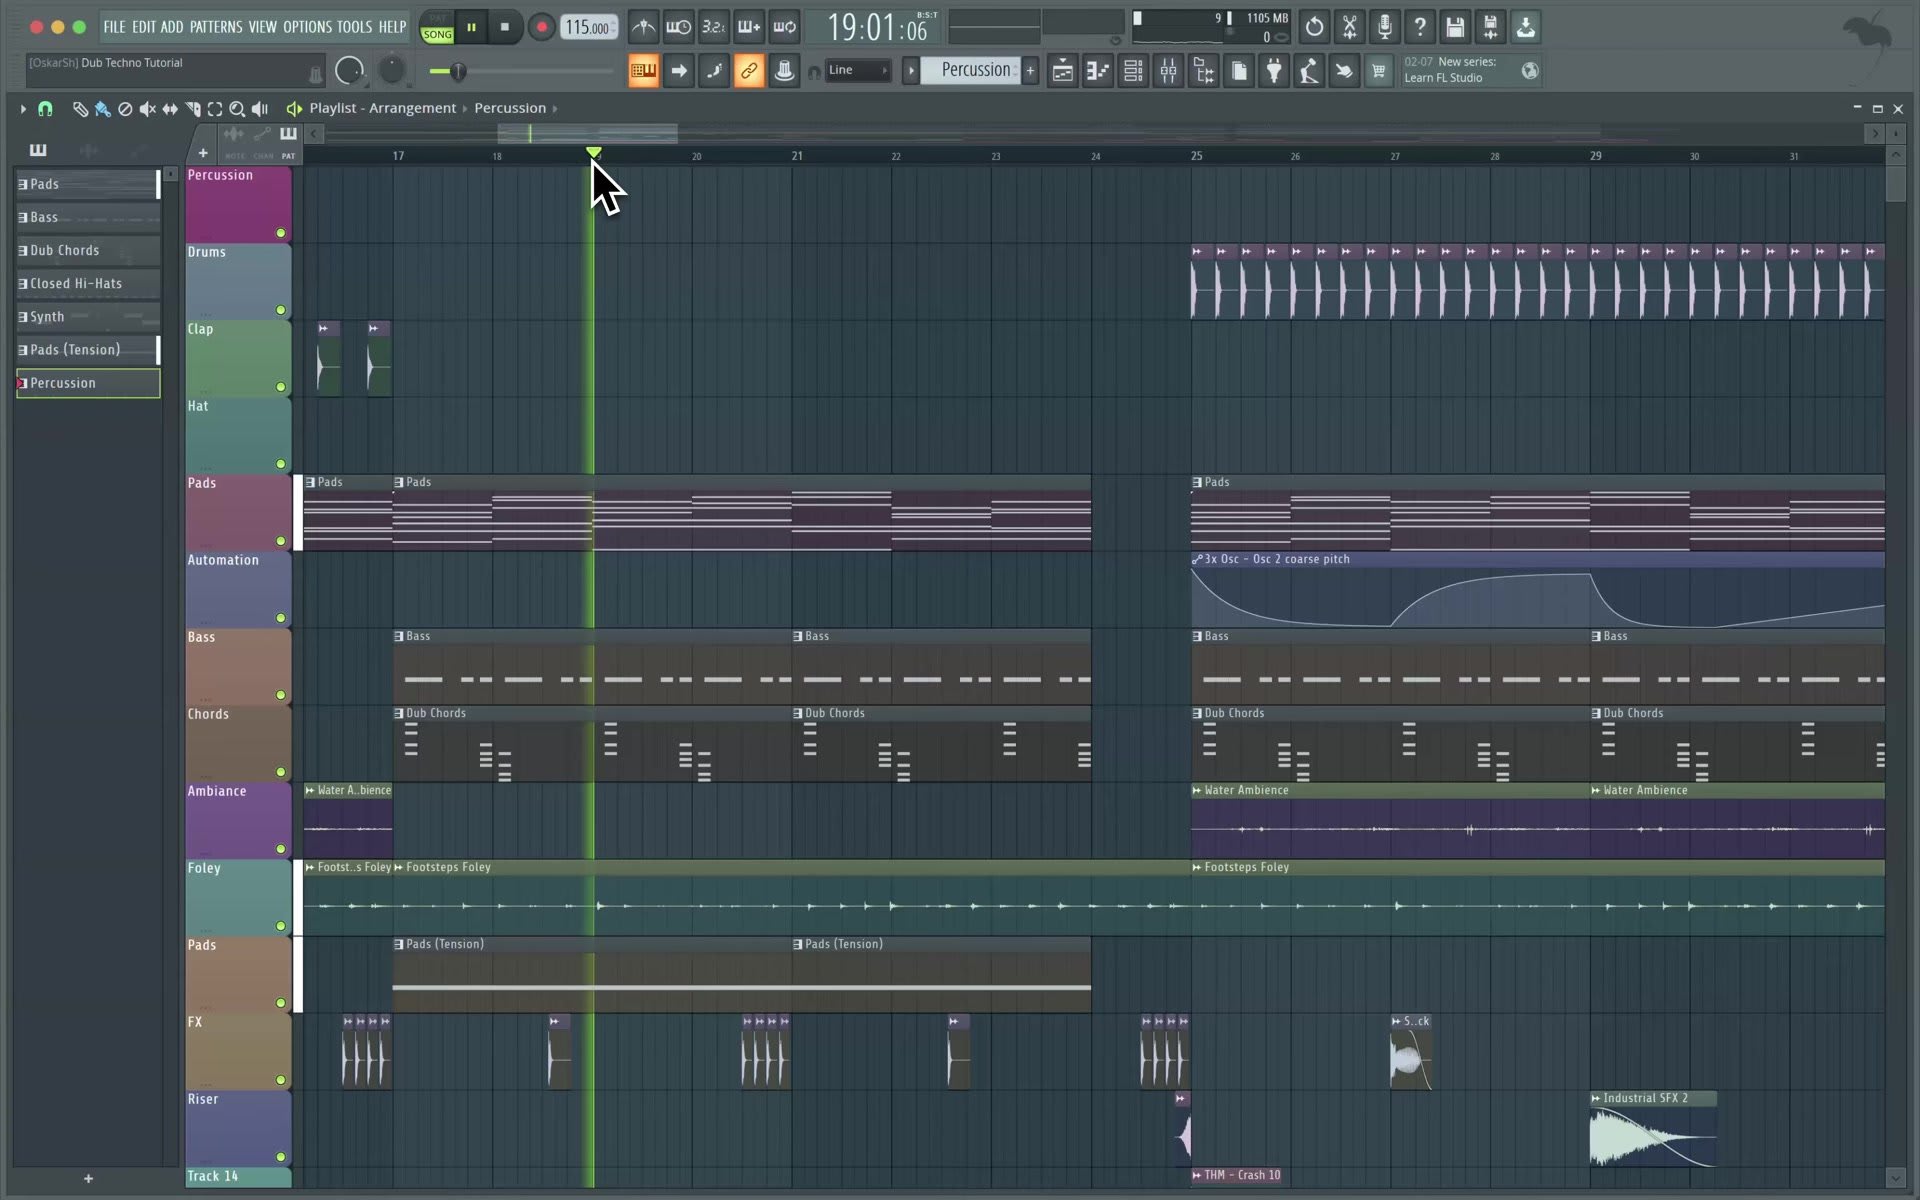Viewport: 1920px width, 1200px height.
Task: Open the Percussion pattern selector
Action: tap(975, 70)
